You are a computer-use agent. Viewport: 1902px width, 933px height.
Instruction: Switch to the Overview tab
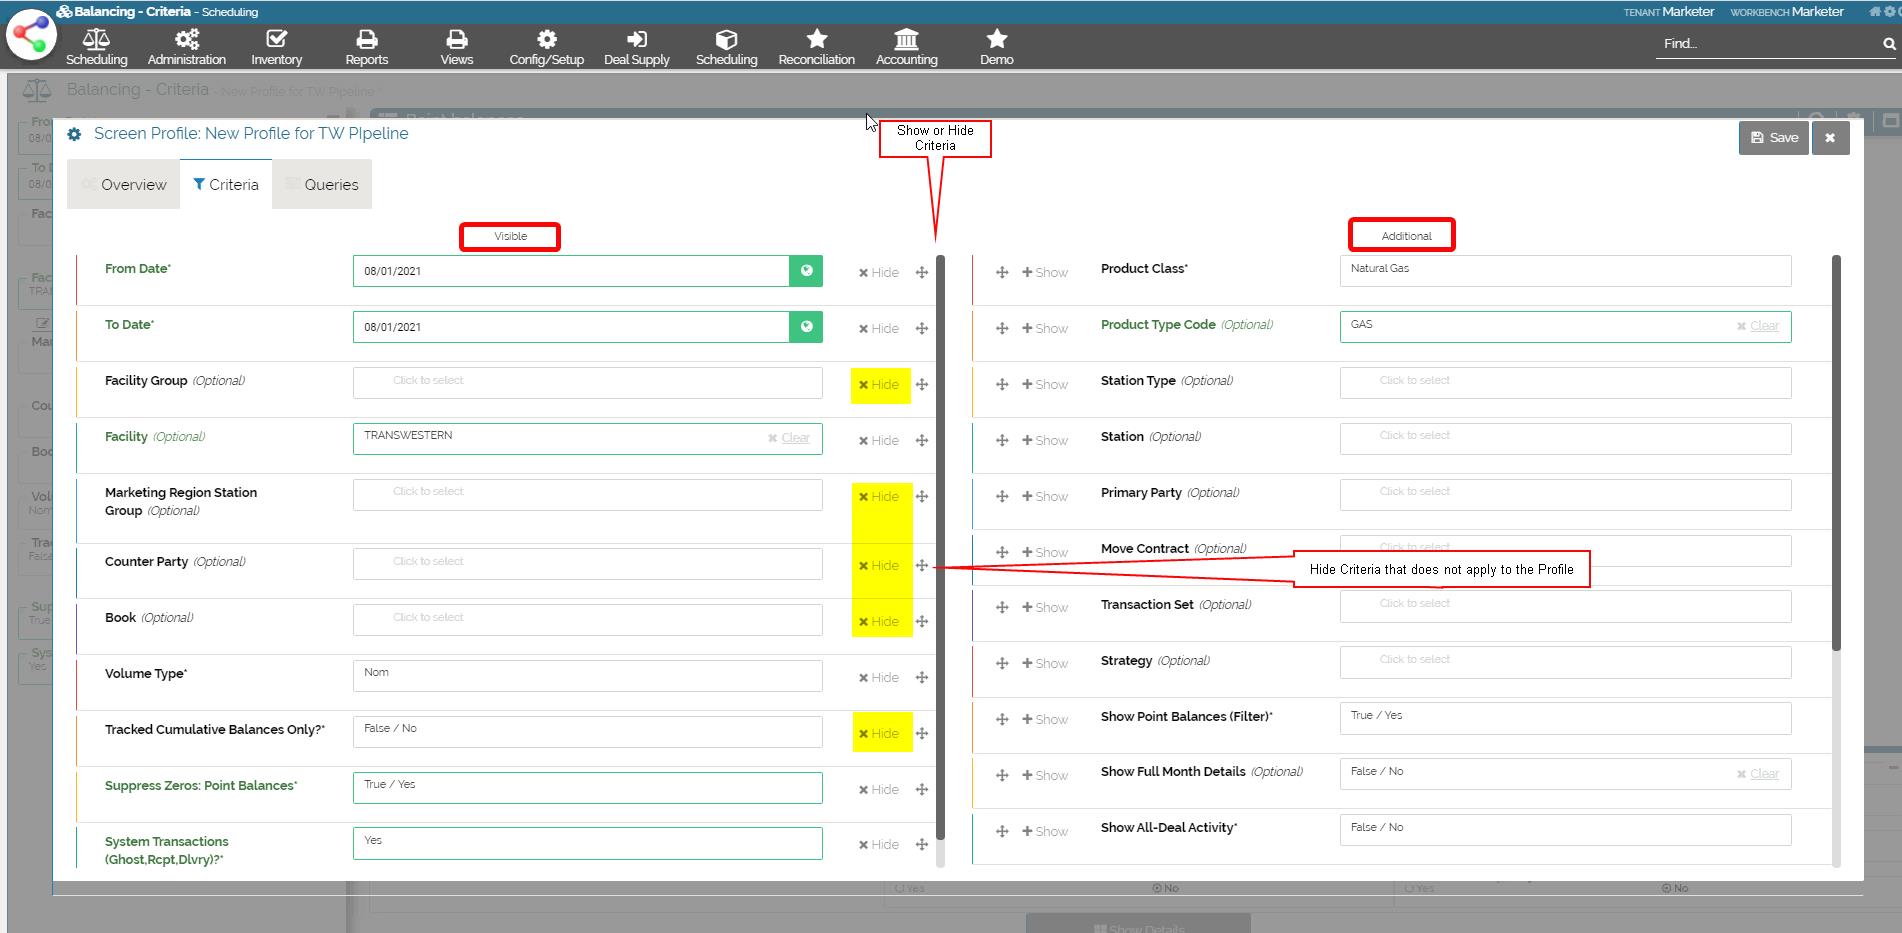point(124,185)
